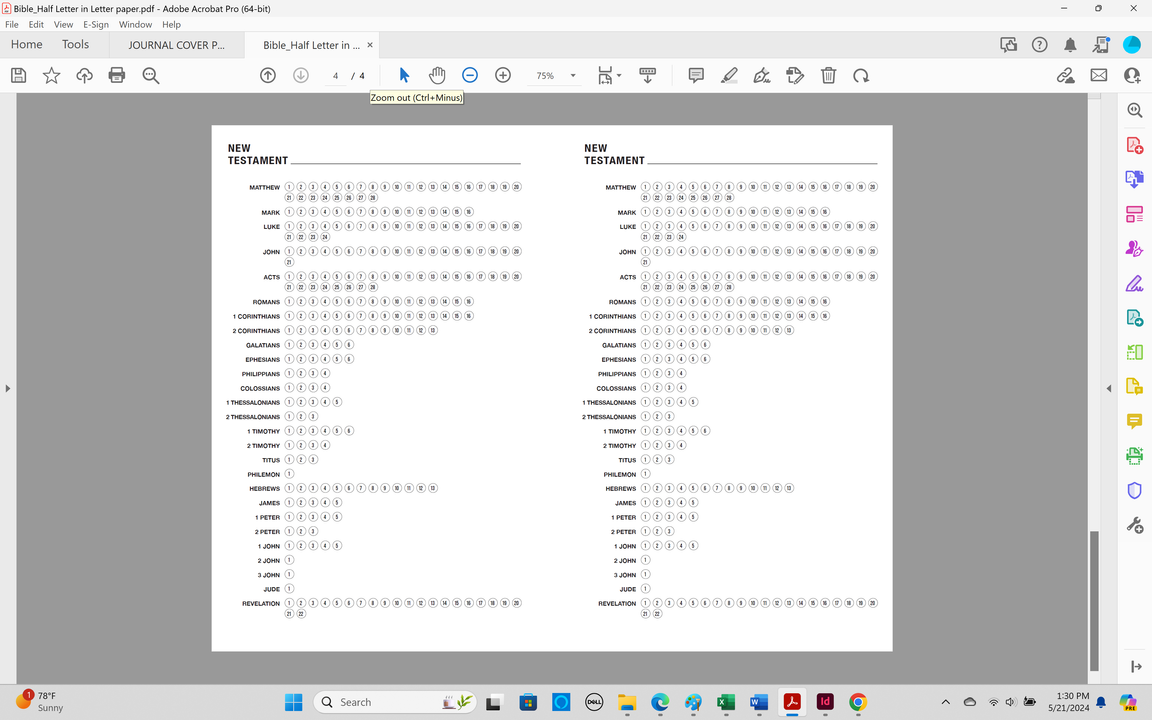Toggle the selection arrow tool

pyautogui.click(x=404, y=75)
